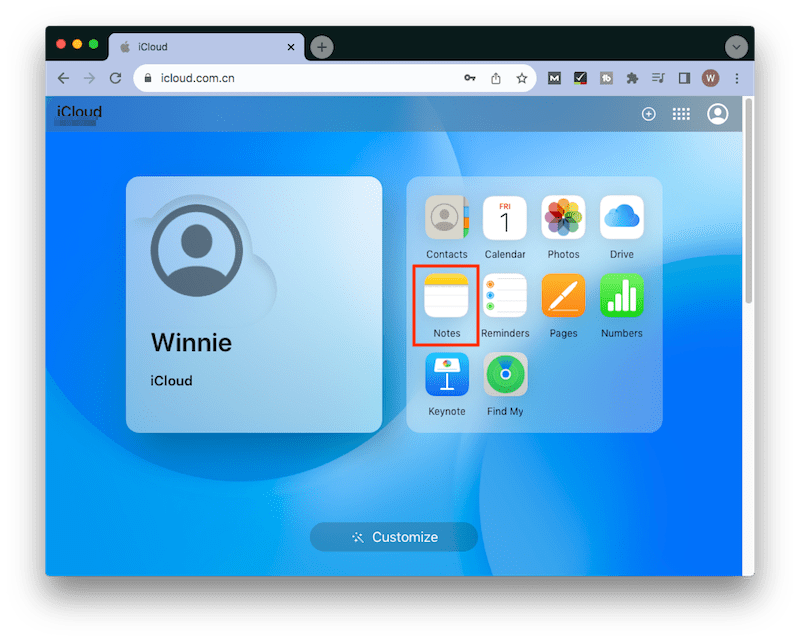Click the Customize button

393,537
